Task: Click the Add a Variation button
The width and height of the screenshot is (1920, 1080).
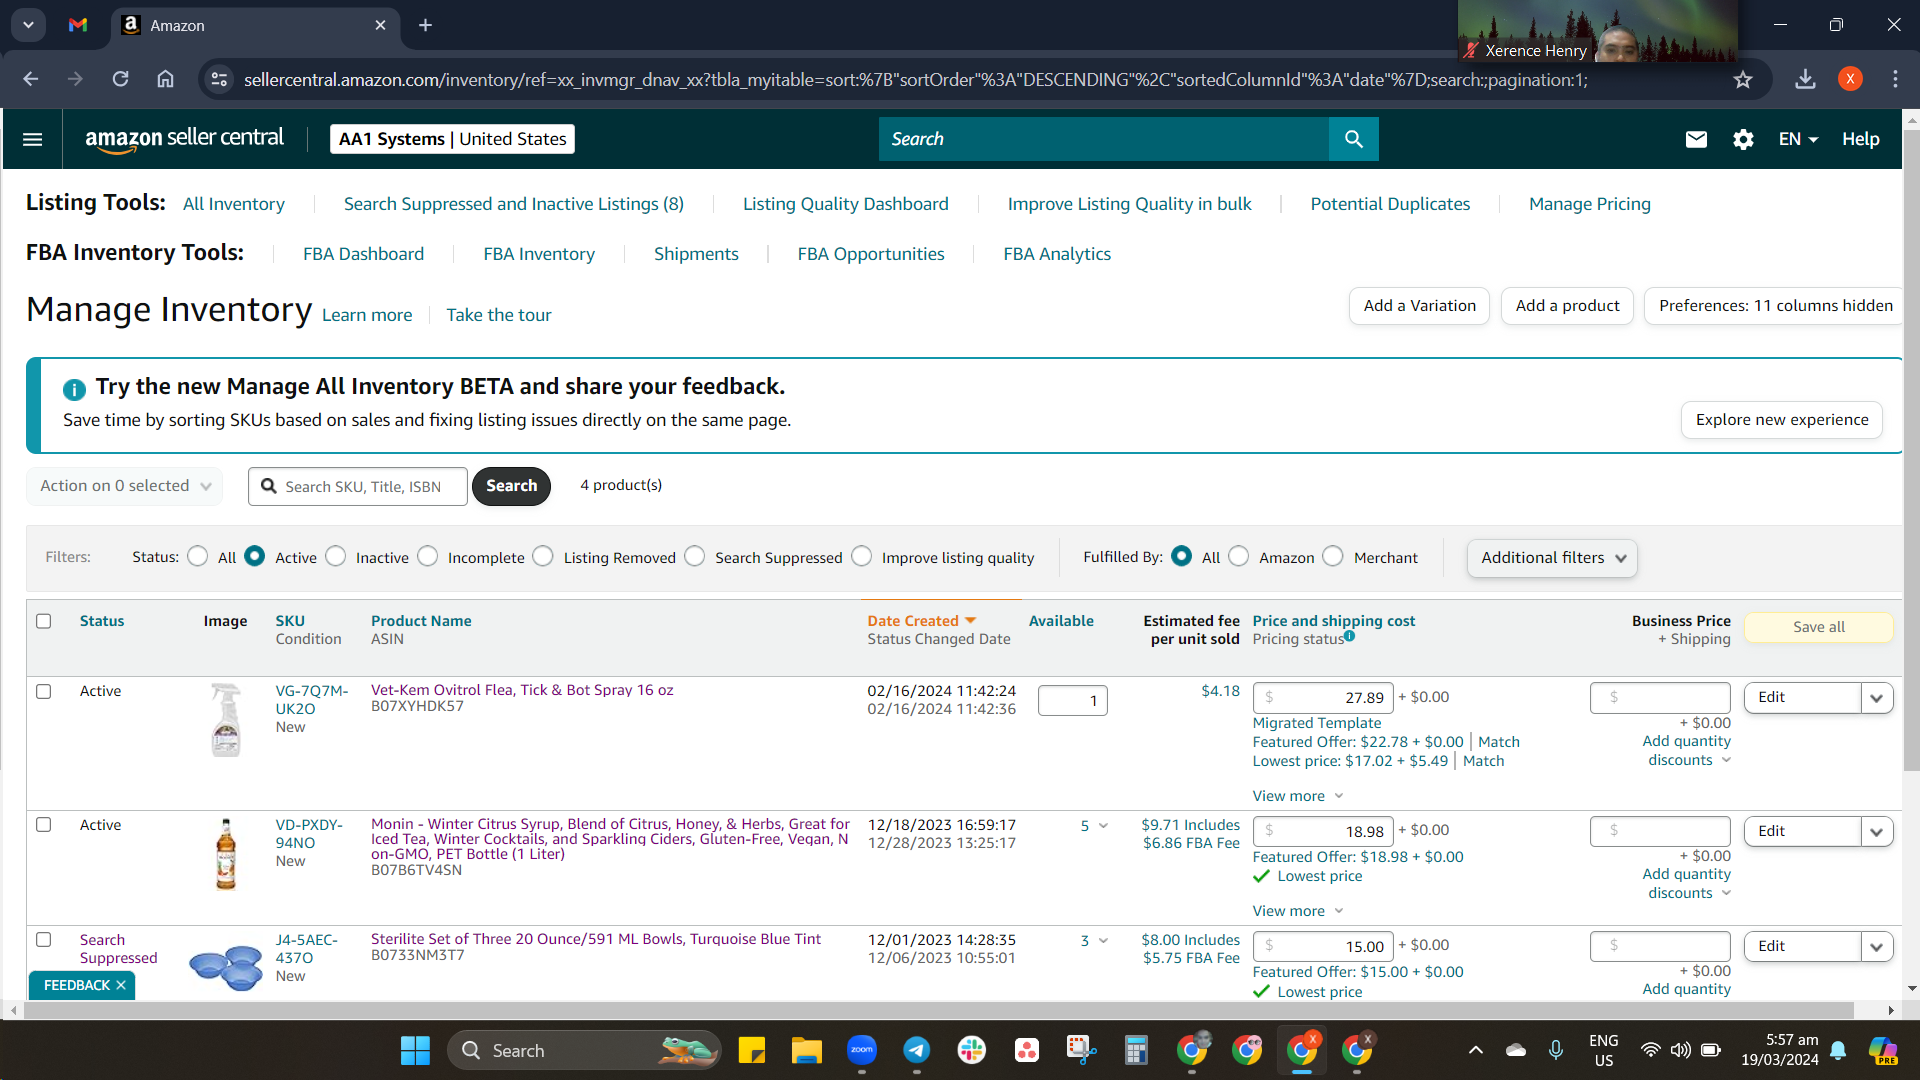Action: 1420,306
